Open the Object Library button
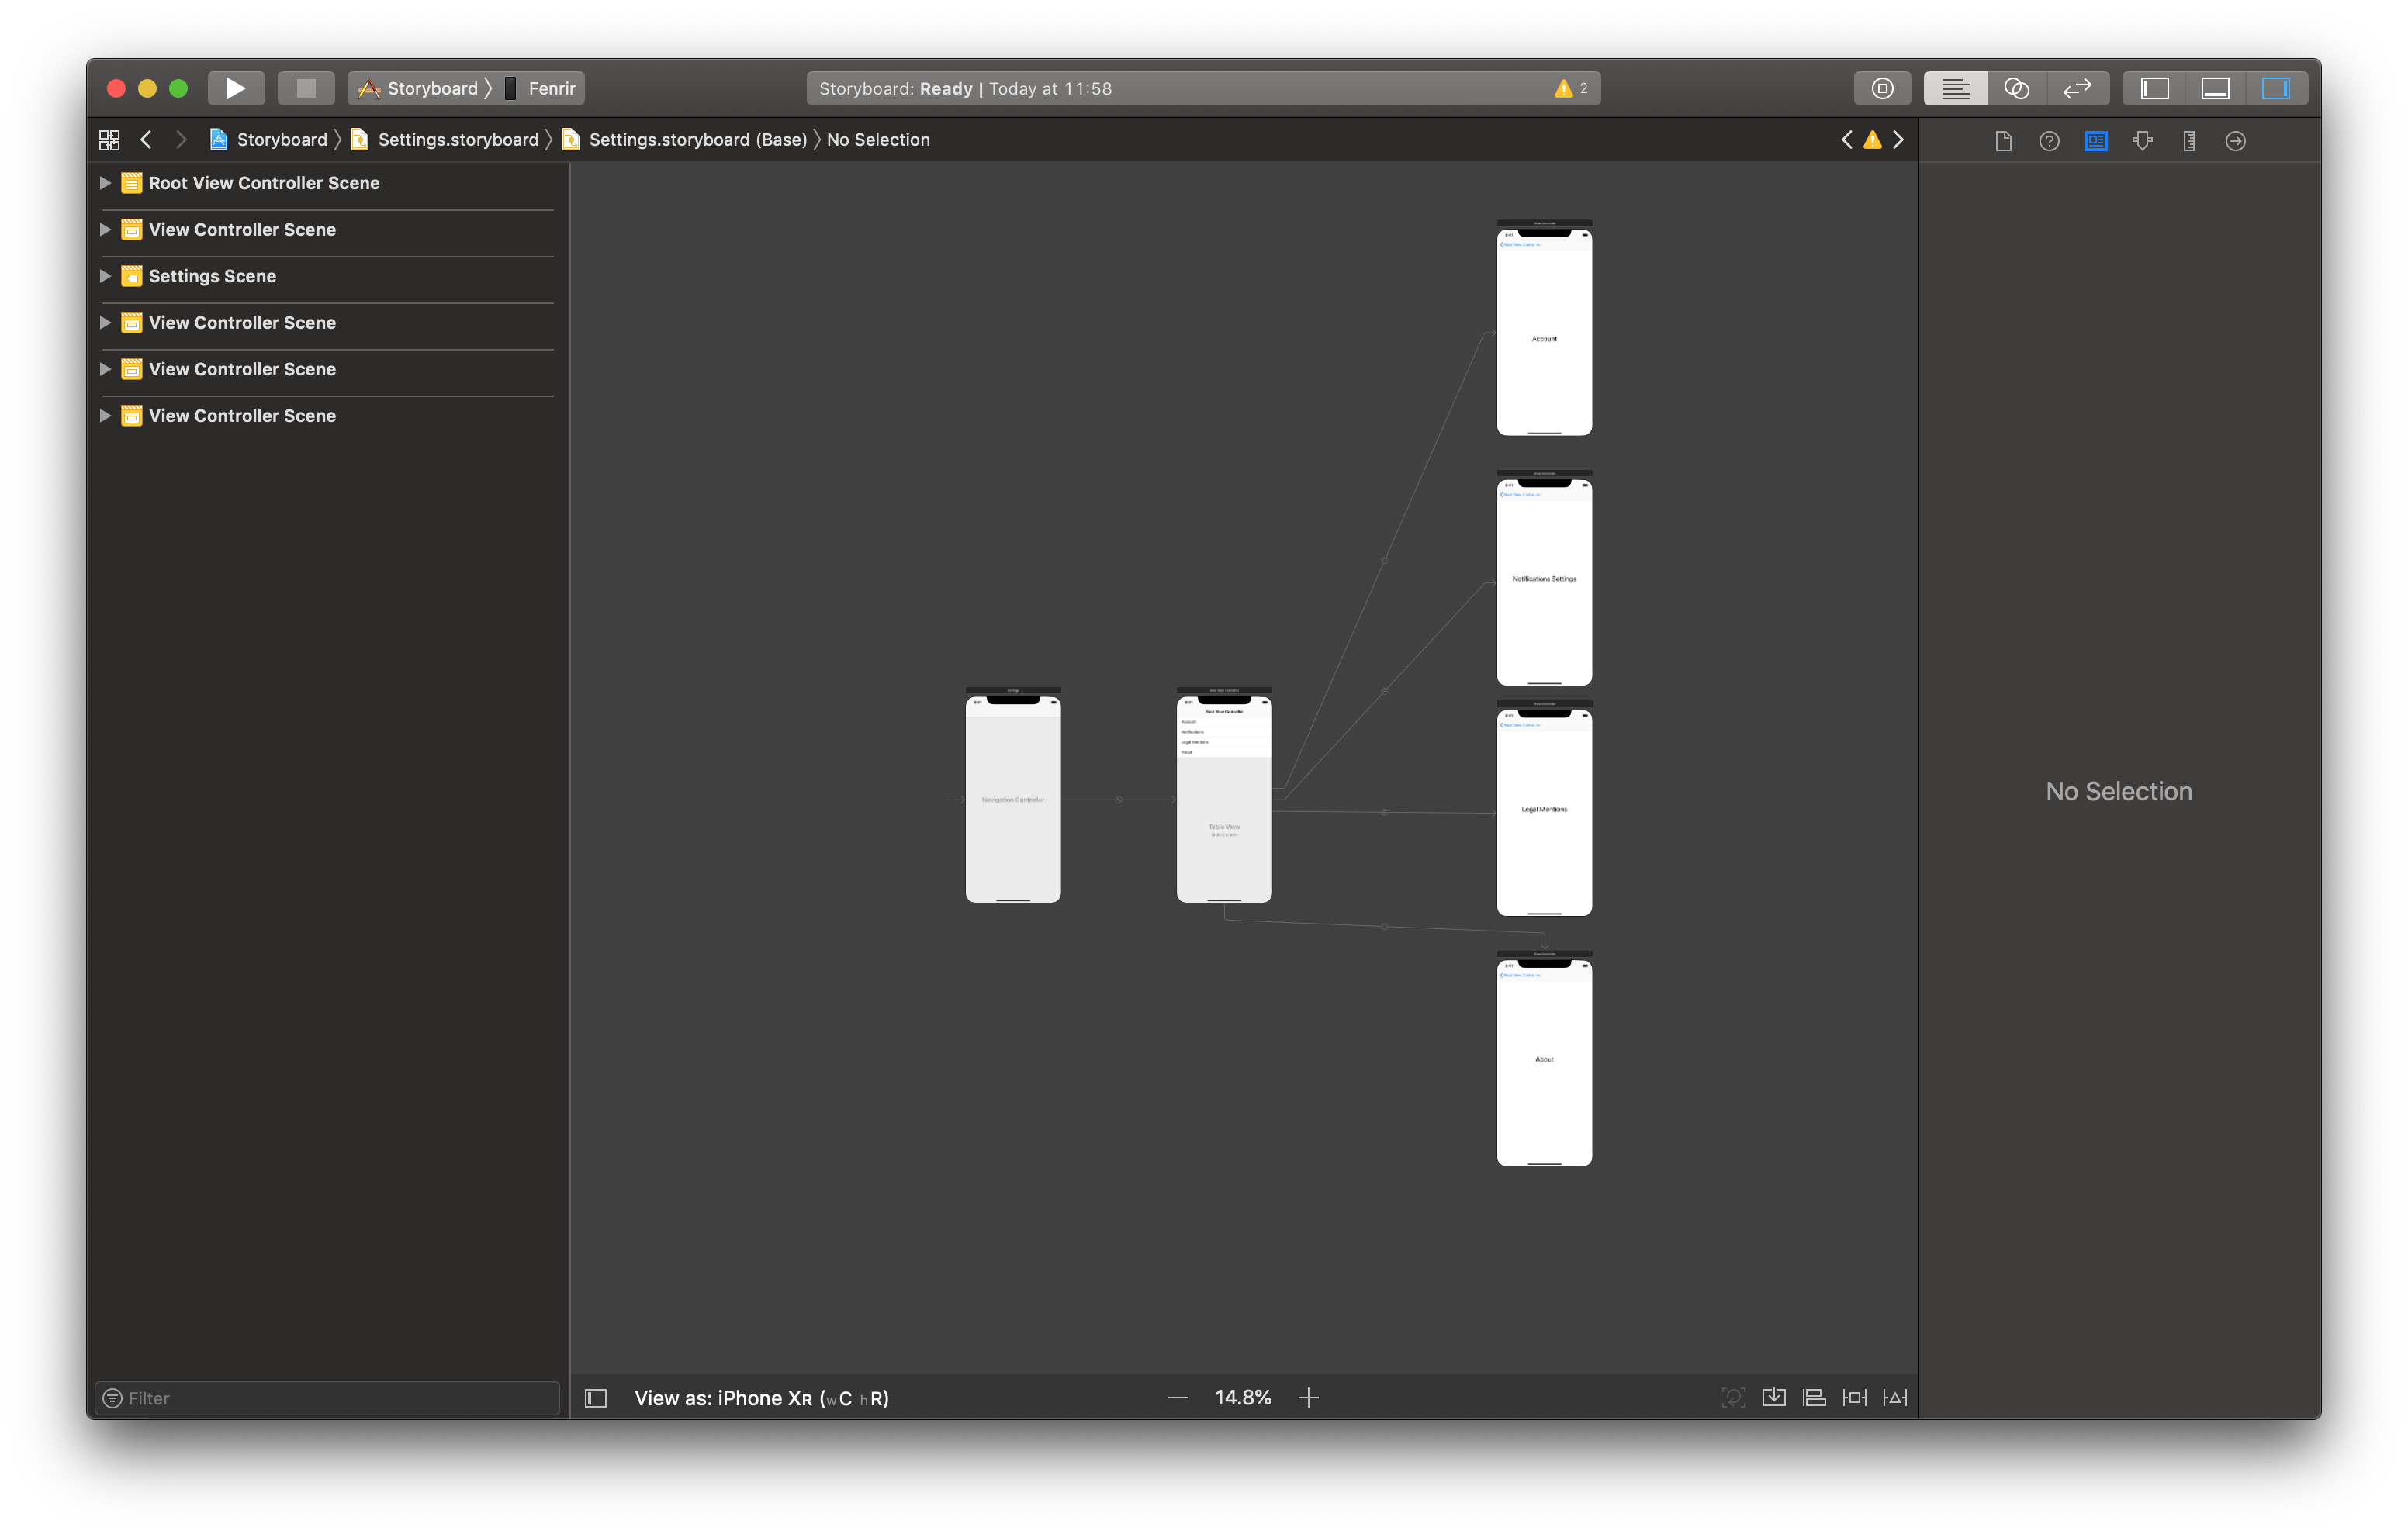This screenshot has height=1534, width=2408. pyautogui.click(x=1882, y=88)
